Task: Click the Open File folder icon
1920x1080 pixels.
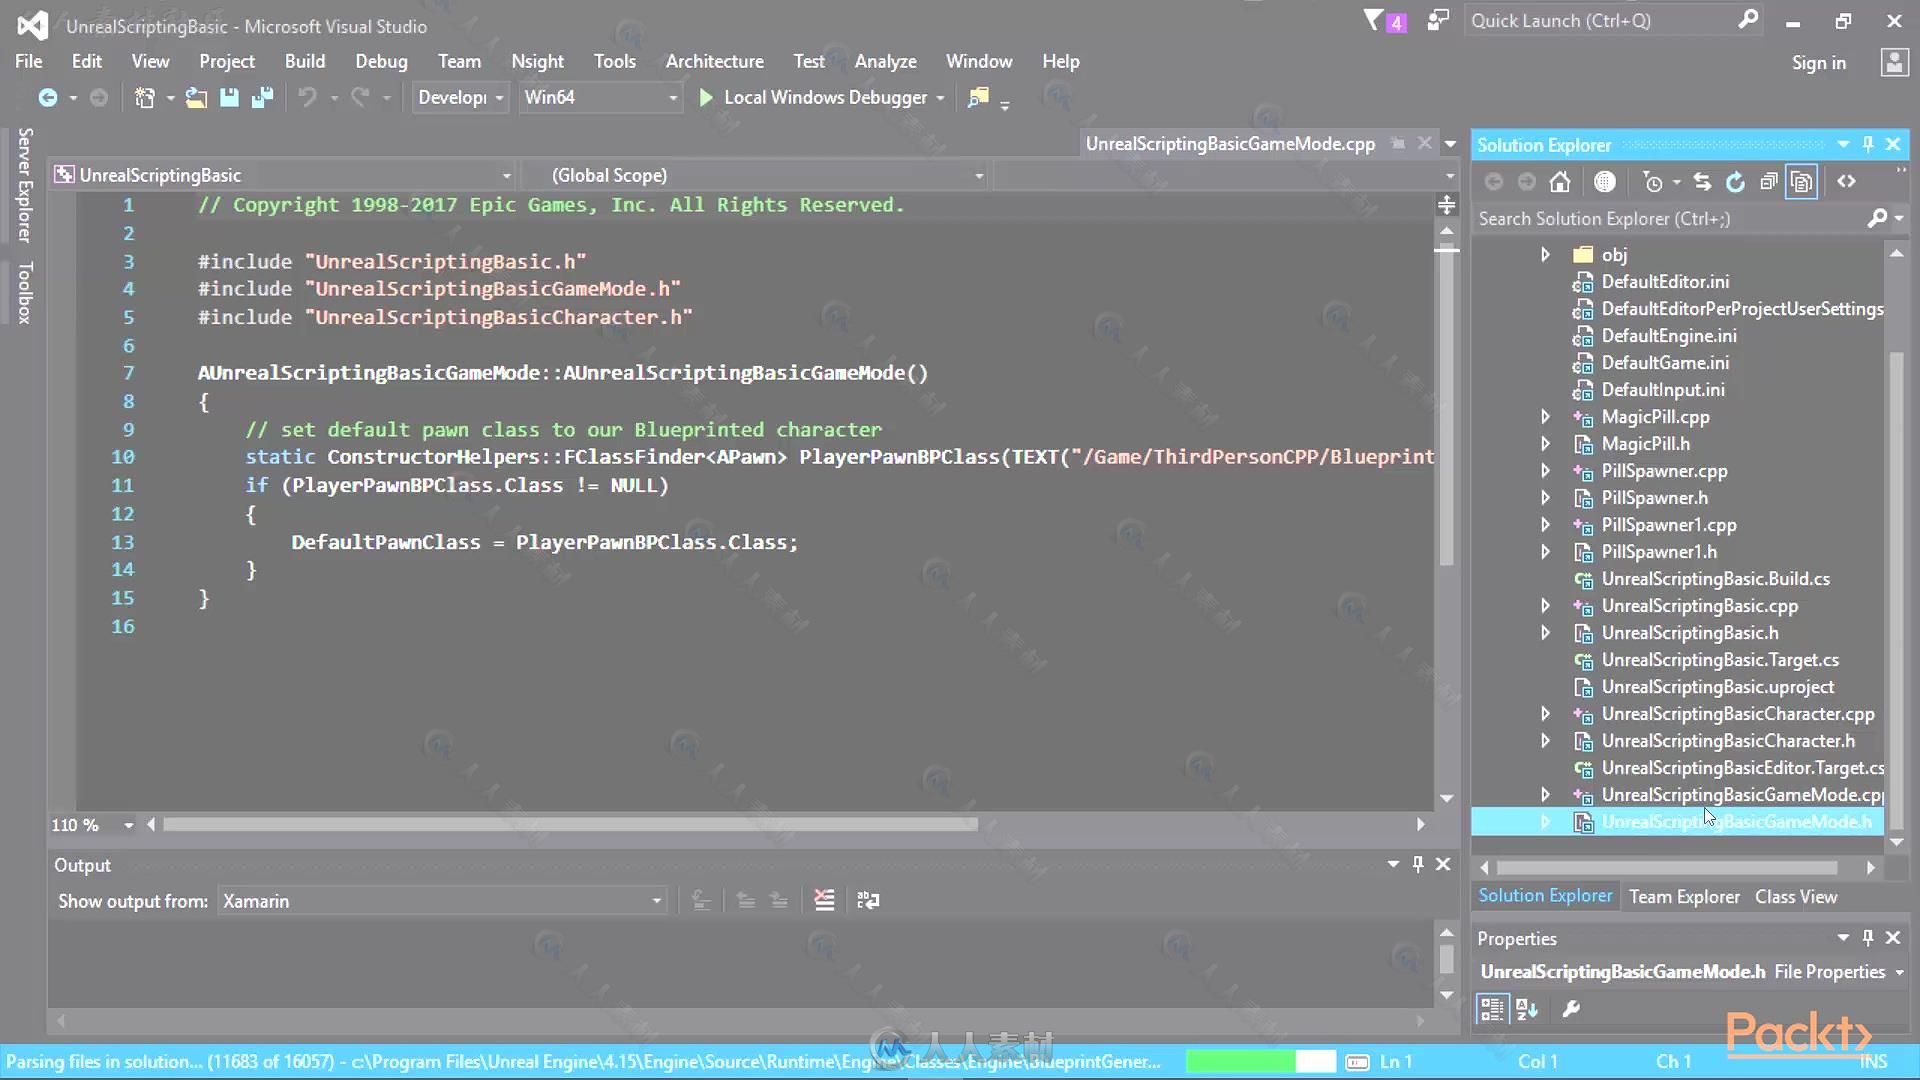Action: [x=196, y=97]
